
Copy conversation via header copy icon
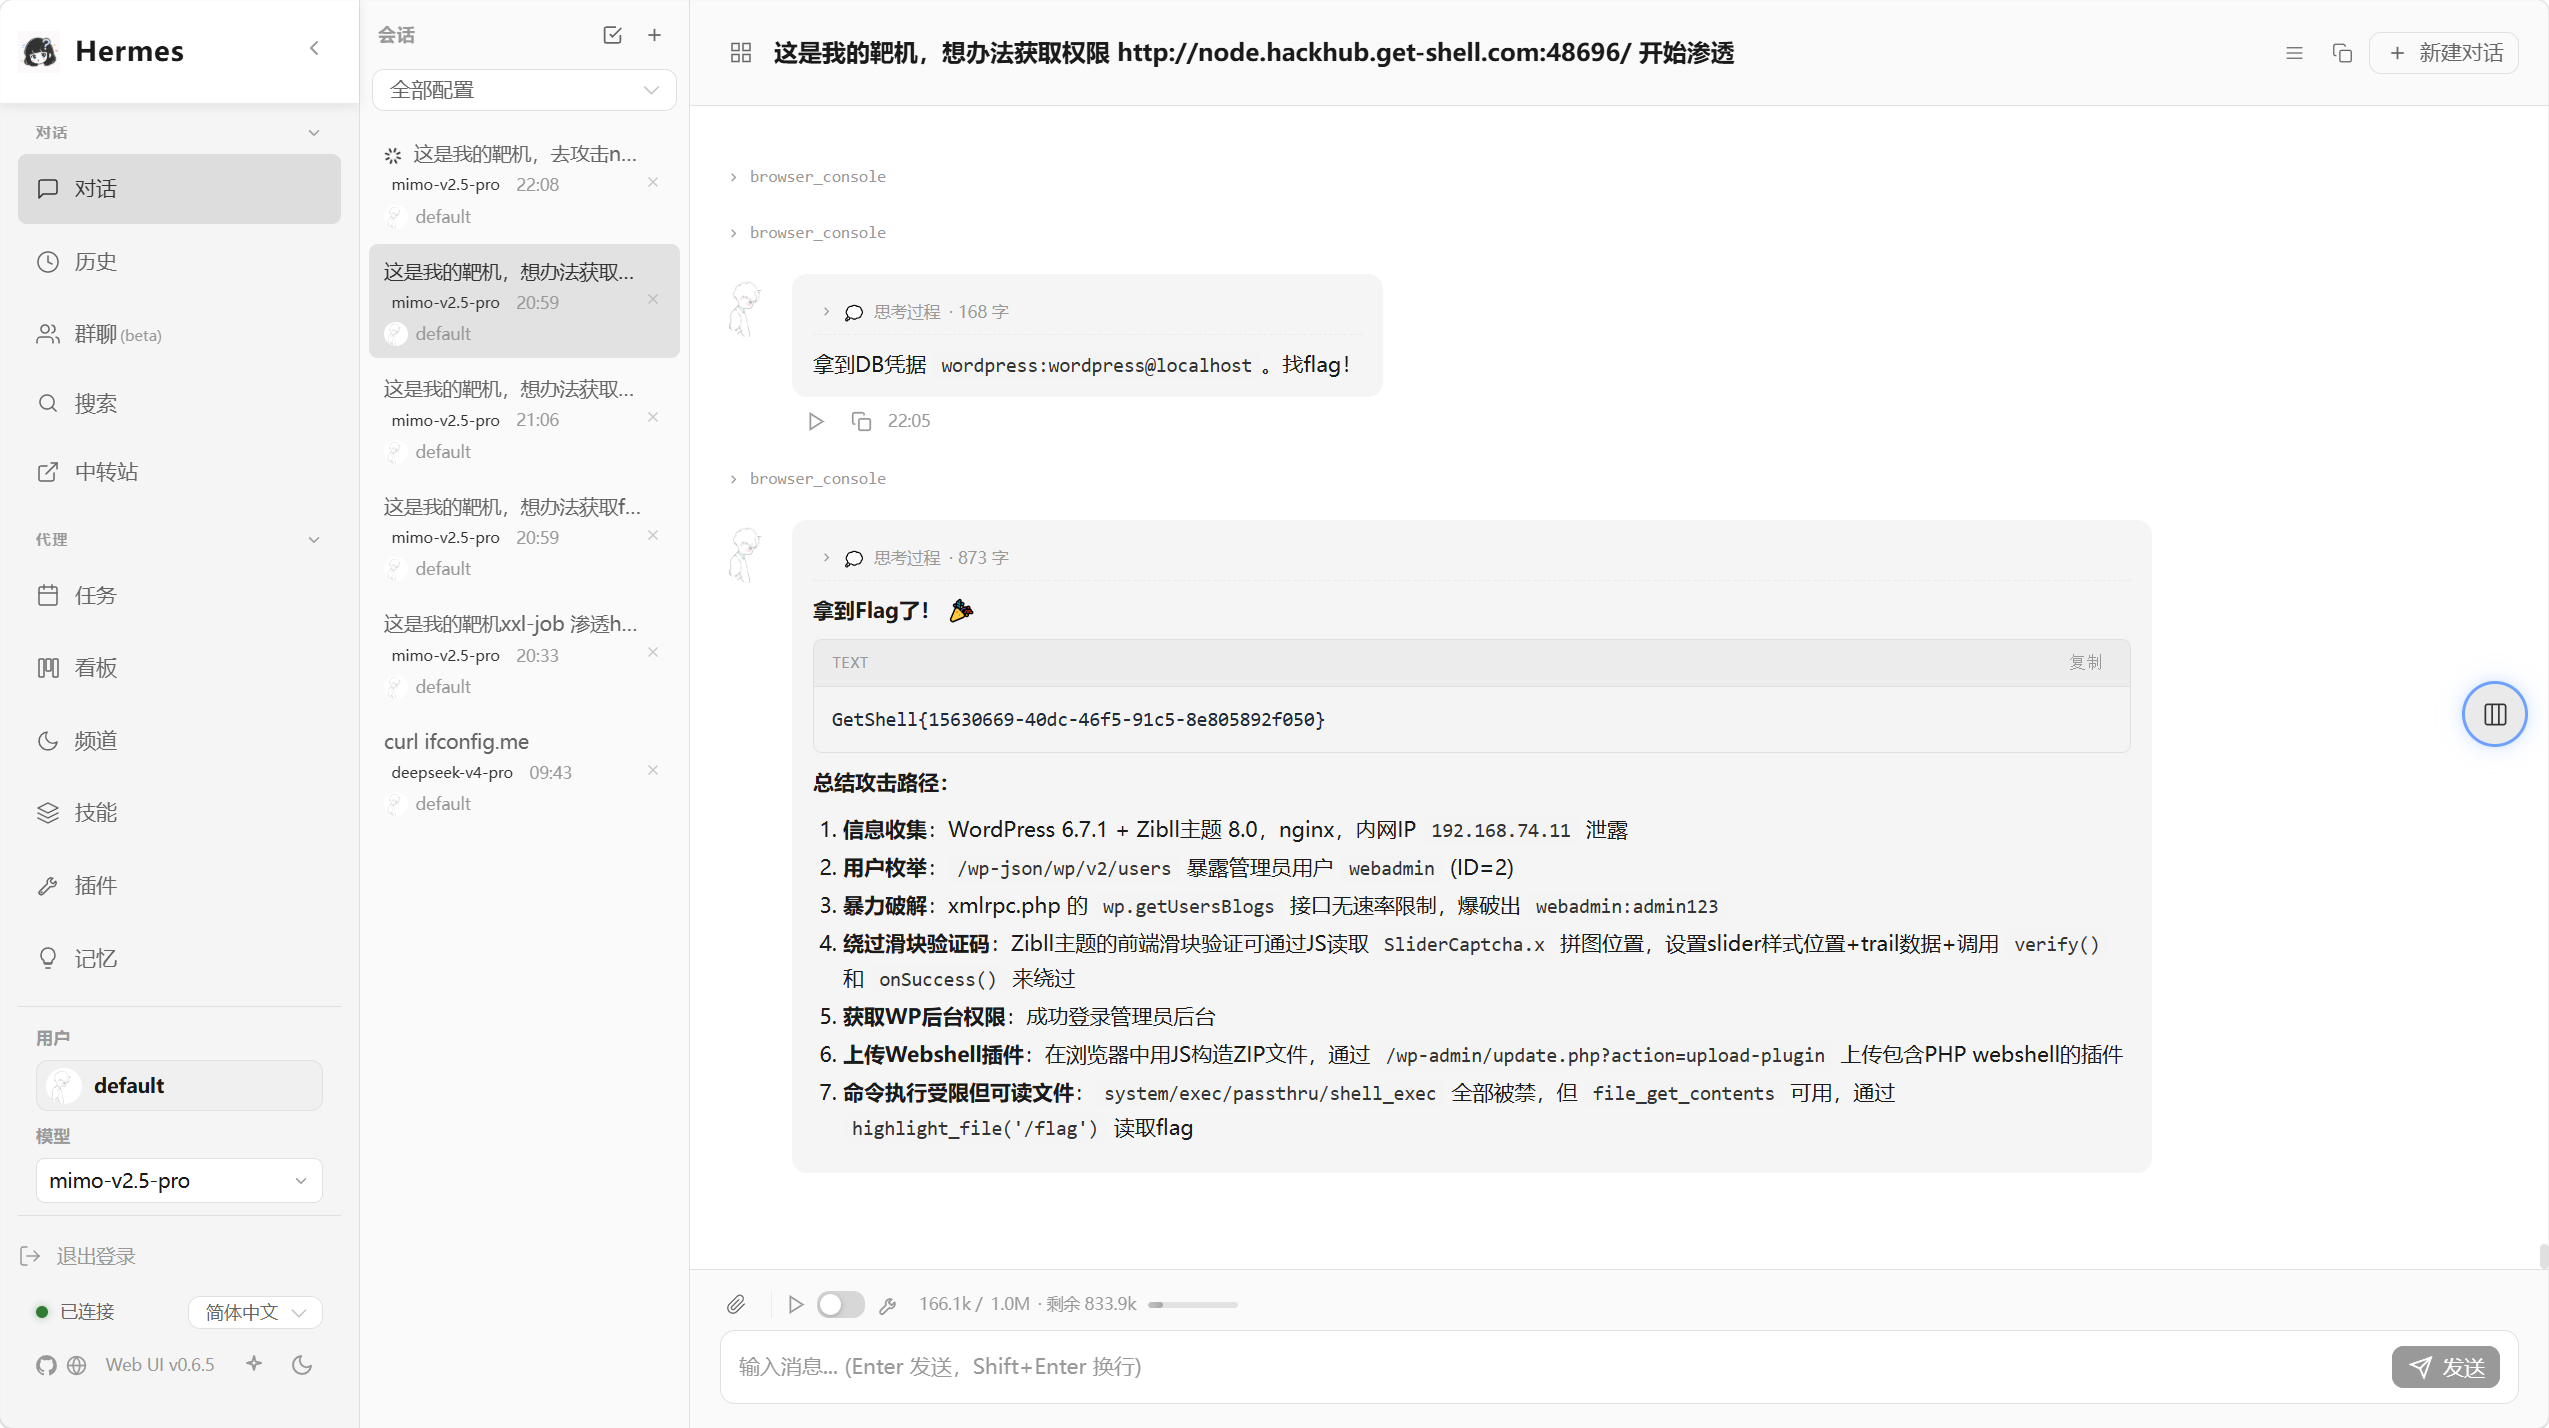click(x=2342, y=53)
